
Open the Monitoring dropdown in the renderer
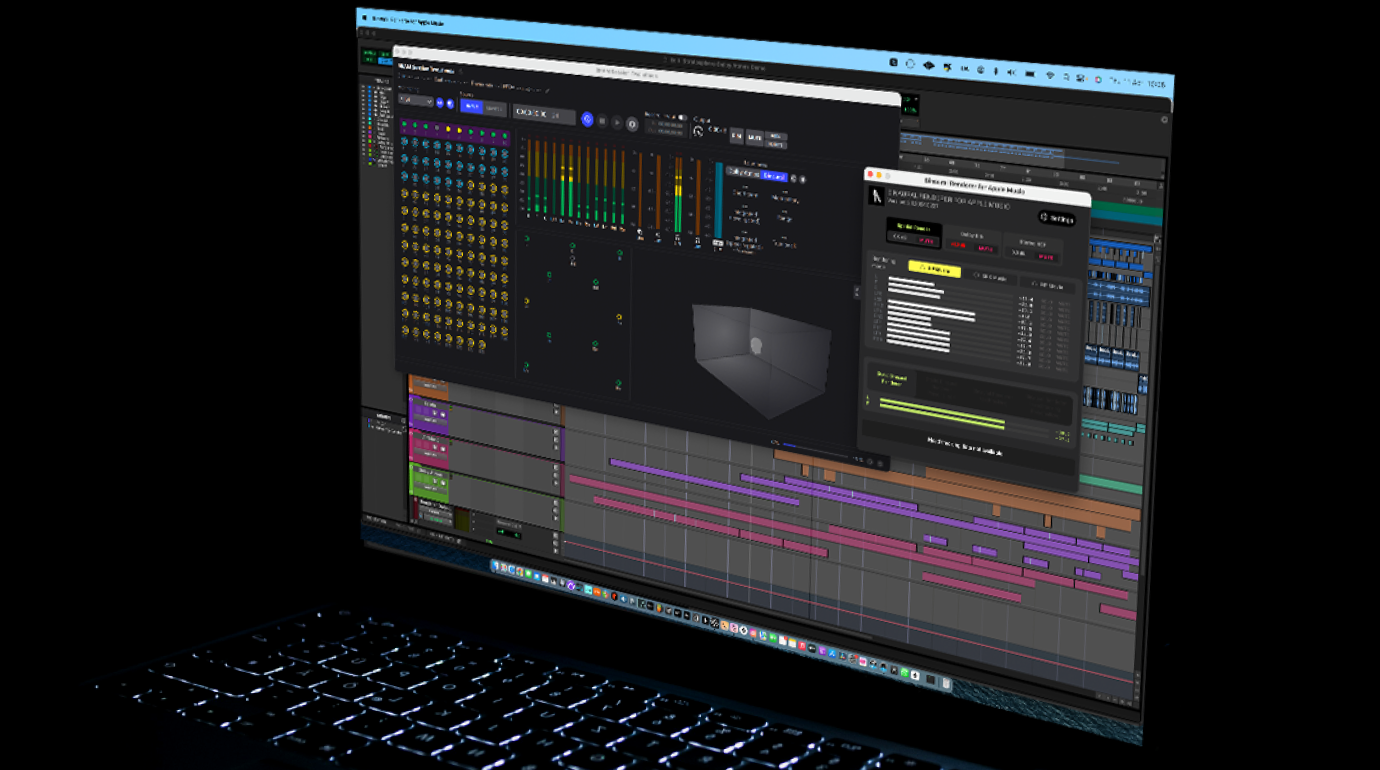click(x=415, y=100)
